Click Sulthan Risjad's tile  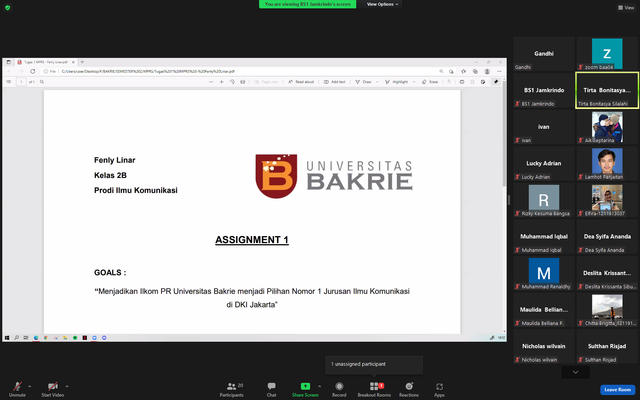pos(607,346)
